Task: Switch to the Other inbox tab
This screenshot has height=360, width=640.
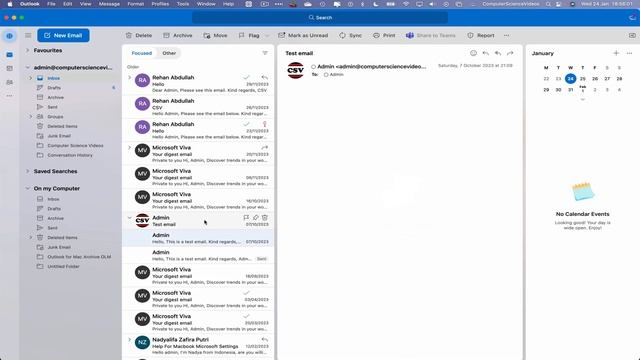Action: point(169,53)
